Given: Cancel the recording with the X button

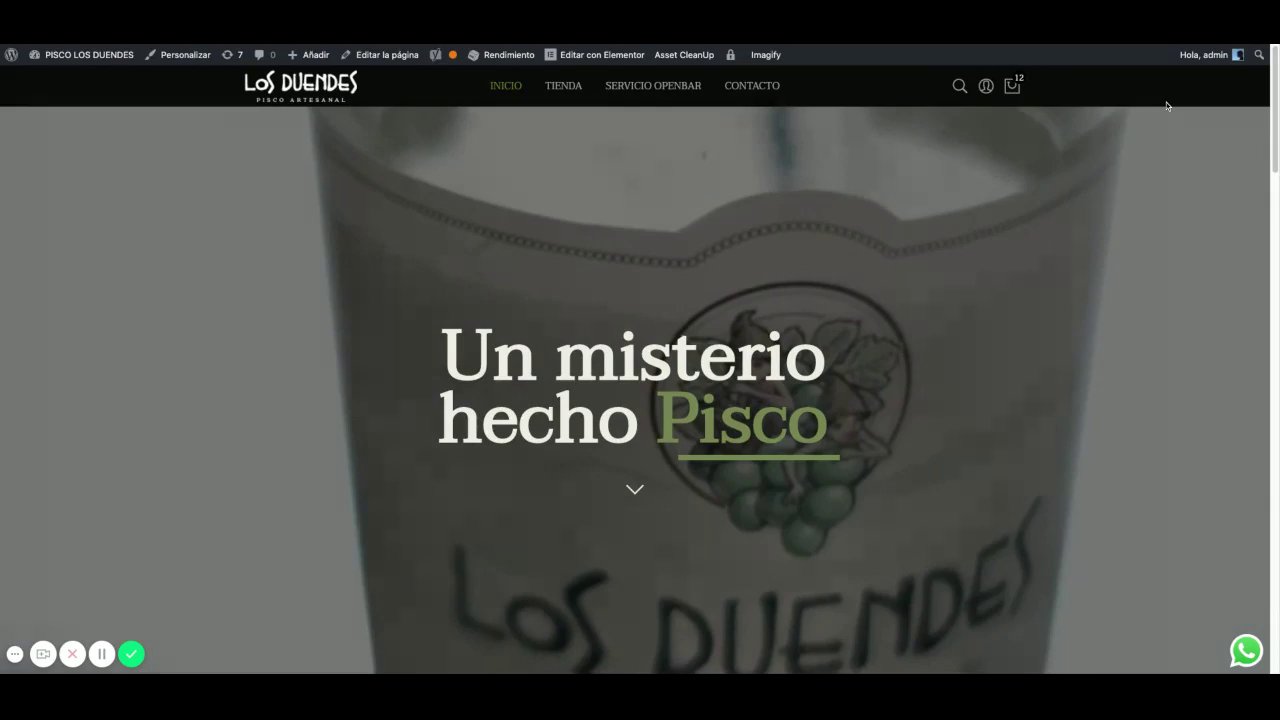Looking at the screenshot, I should click(x=72, y=654).
